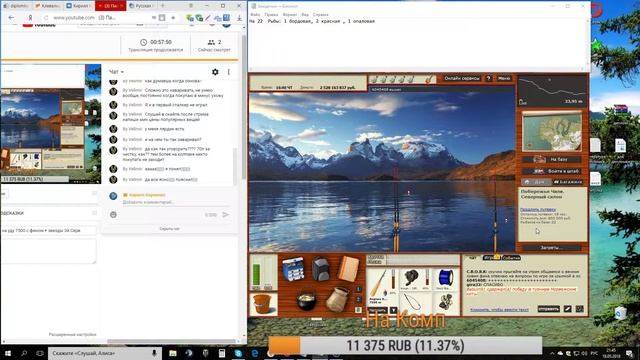
Task: Click Продлить путевку link
Action: click(538, 209)
